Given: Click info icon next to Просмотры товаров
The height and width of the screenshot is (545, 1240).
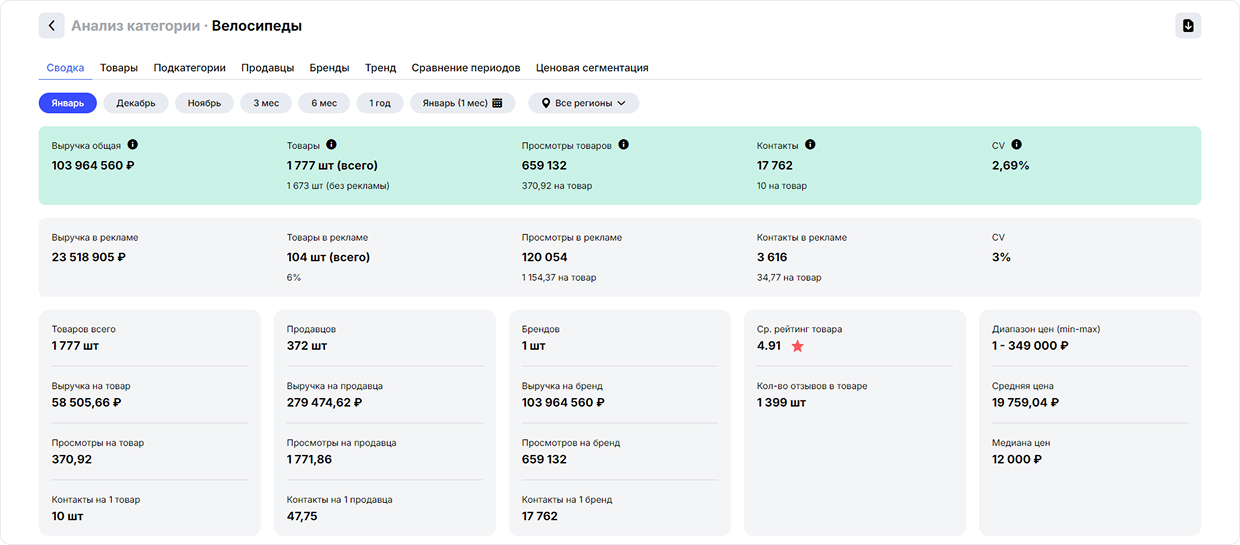Looking at the screenshot, I should coord(623,145).
